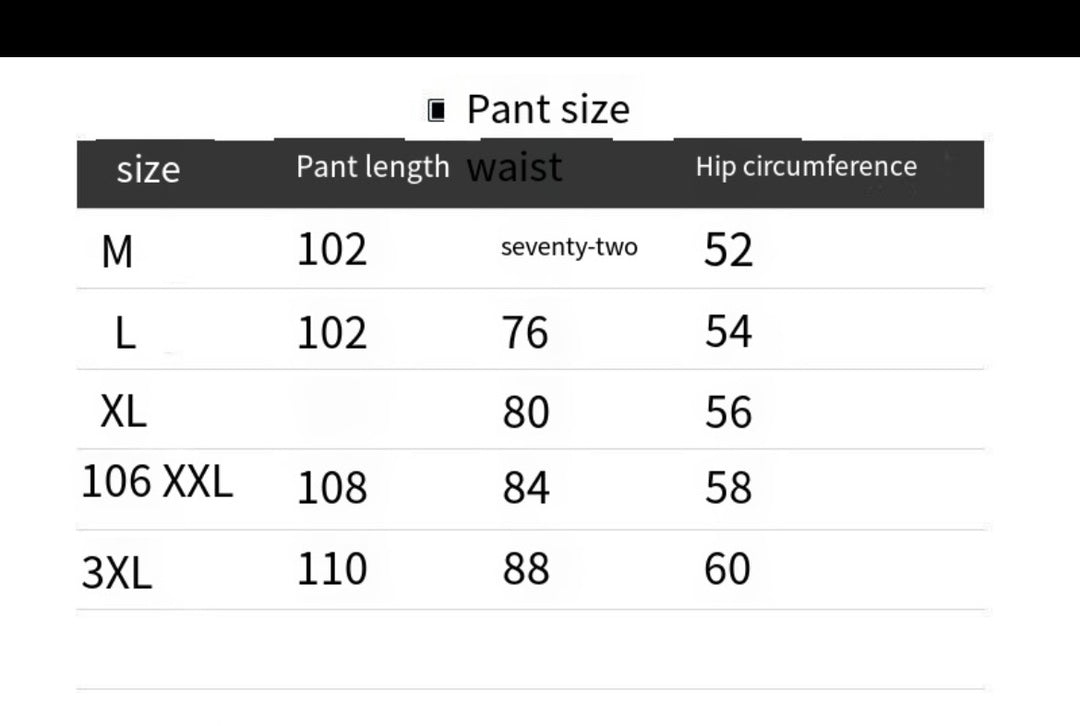Select pant length value 110
The width and height of the screenshot is (1080, 726).
332,569
